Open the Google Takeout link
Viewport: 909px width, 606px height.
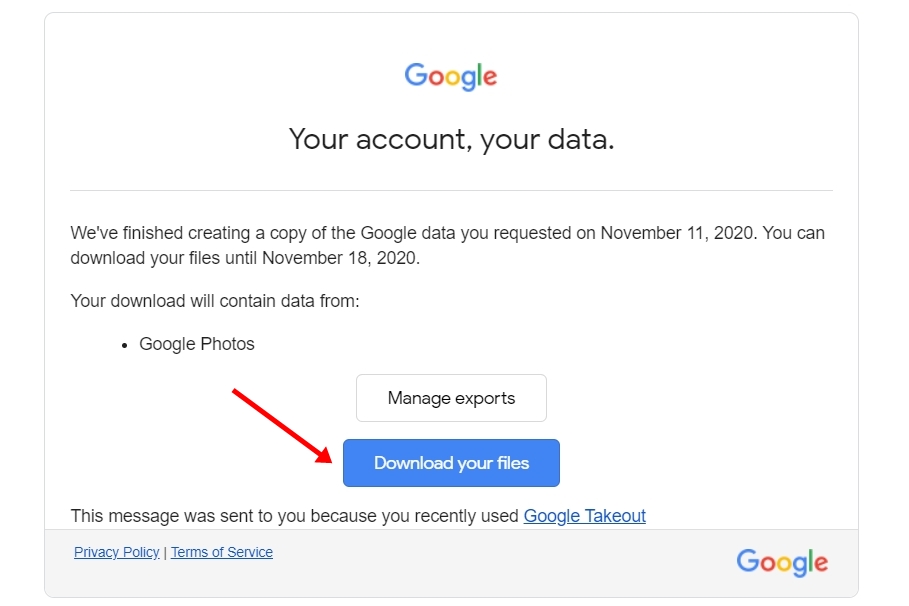pyautogui.click(x=584, y=516)
